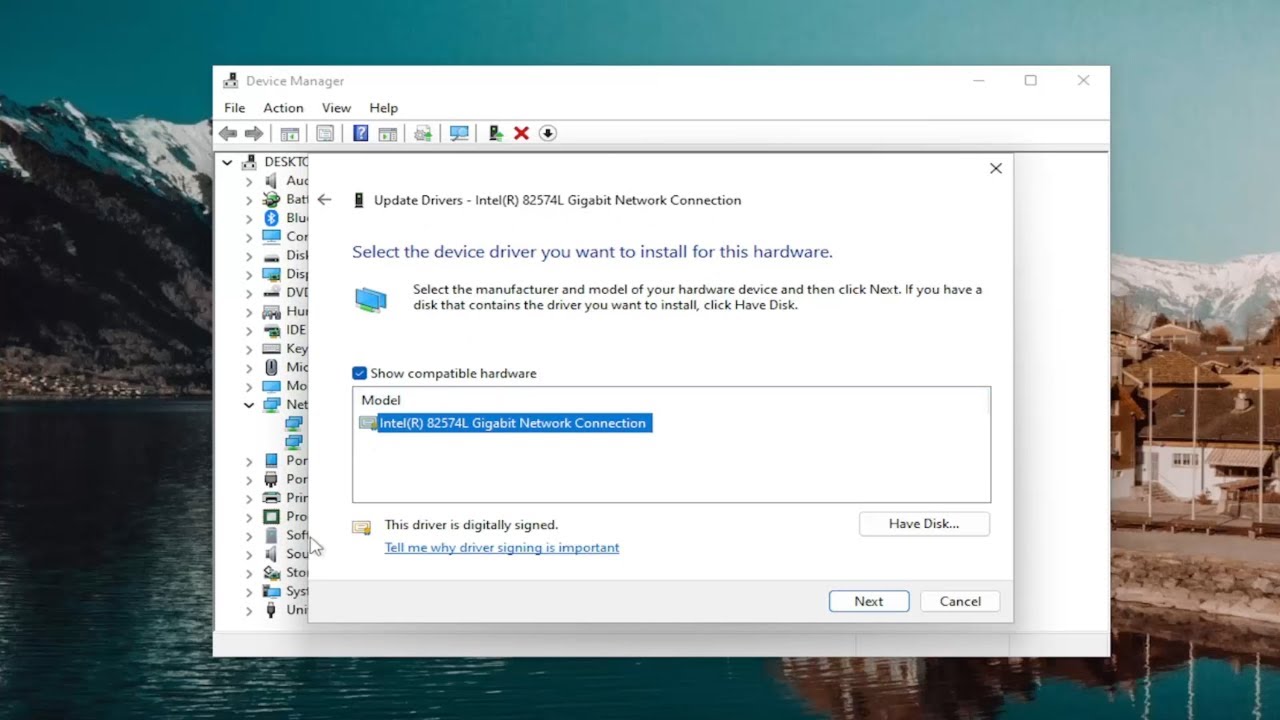1280x720 pixels.
Task: Select the Network adapters category icon
Action: [x=271, y=404]
